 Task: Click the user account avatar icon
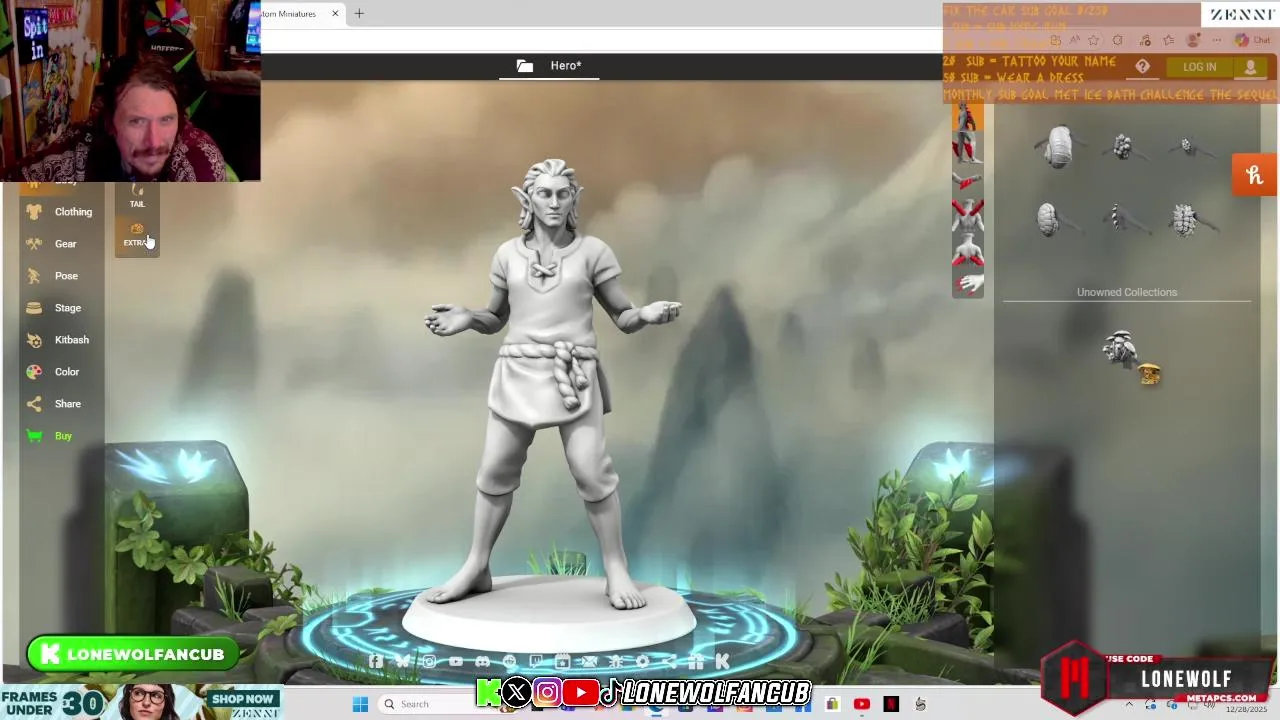click(1250, 67)
